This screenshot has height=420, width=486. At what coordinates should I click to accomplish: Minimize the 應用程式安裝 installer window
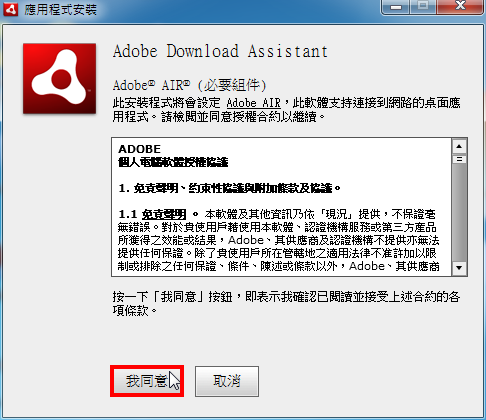pyautogui.click(x=396, y=7)
